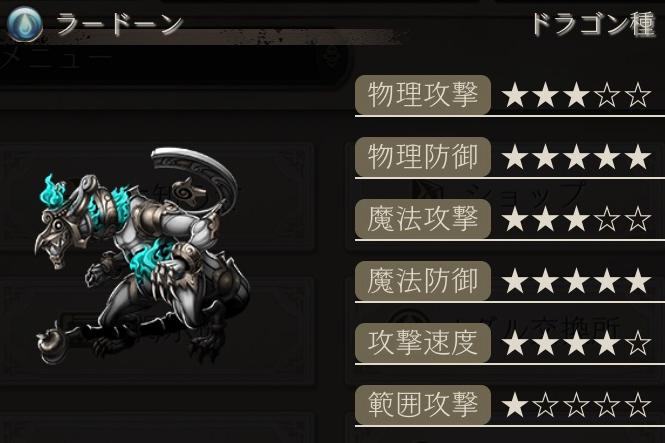Viewport: 665px width, 443px height.
Task: Click the third filled star of 魔法攻撃
Action: click(576, 219)
